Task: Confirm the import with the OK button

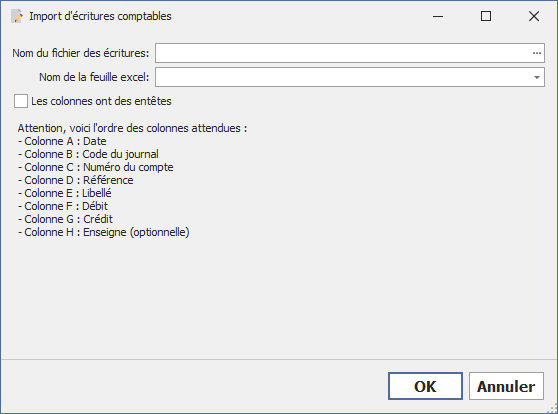Action: pos(425,386)
